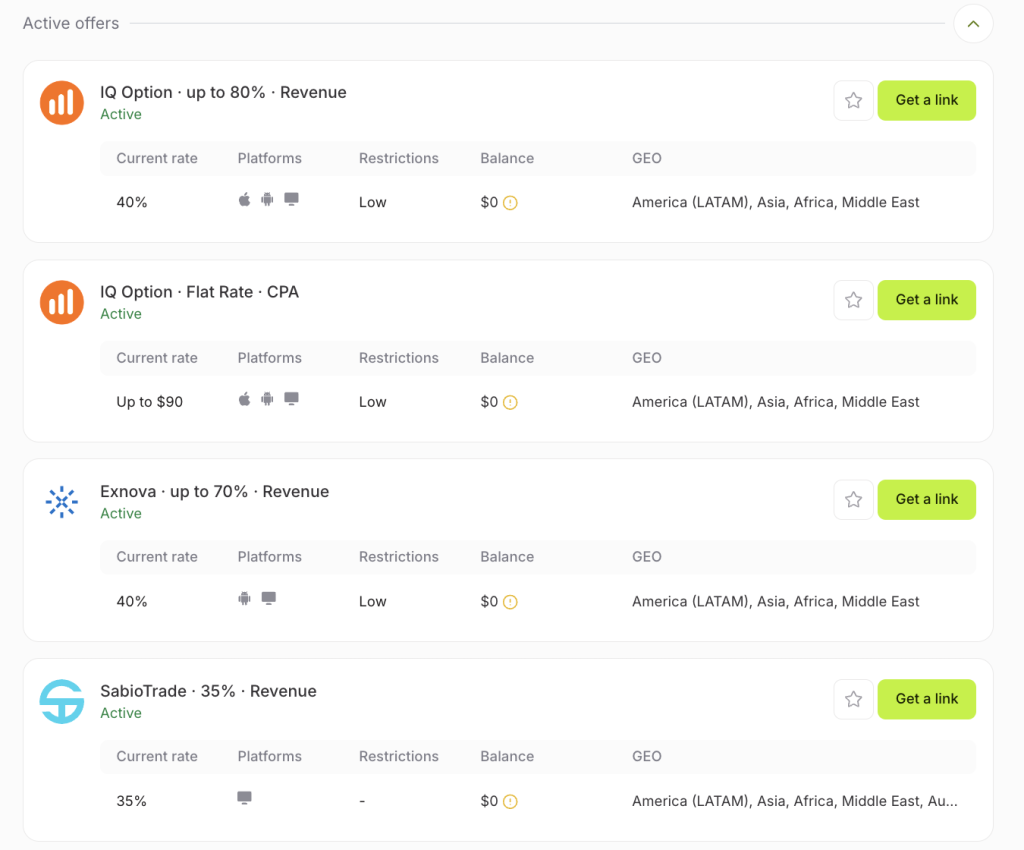Click the '35%' current rate for SabioTrade

pos(131,801)
